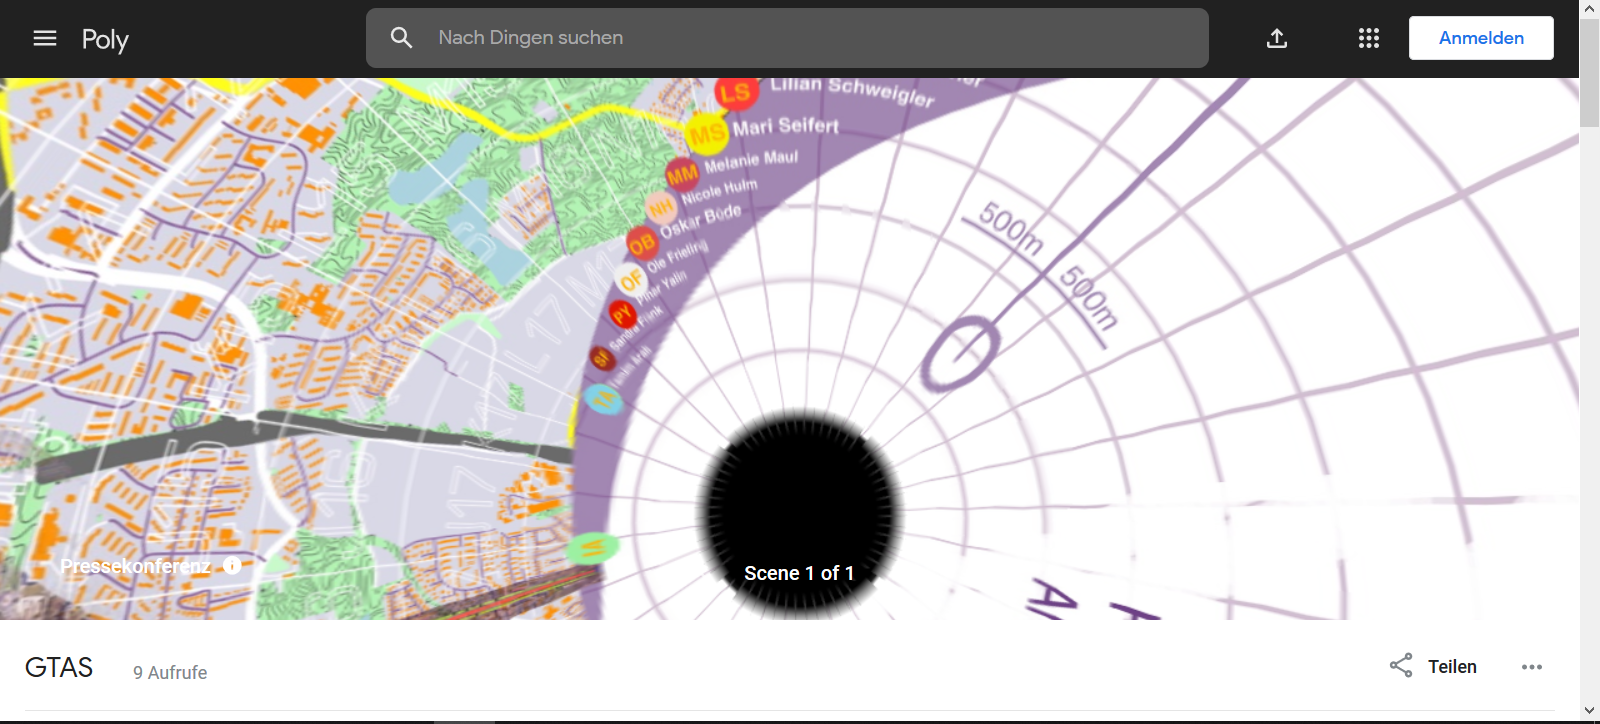Image resolution: width=1600 pixels, height=724 pixels.
Task: Open the three-dot more options menu
Action: (x=1532, y=667)
